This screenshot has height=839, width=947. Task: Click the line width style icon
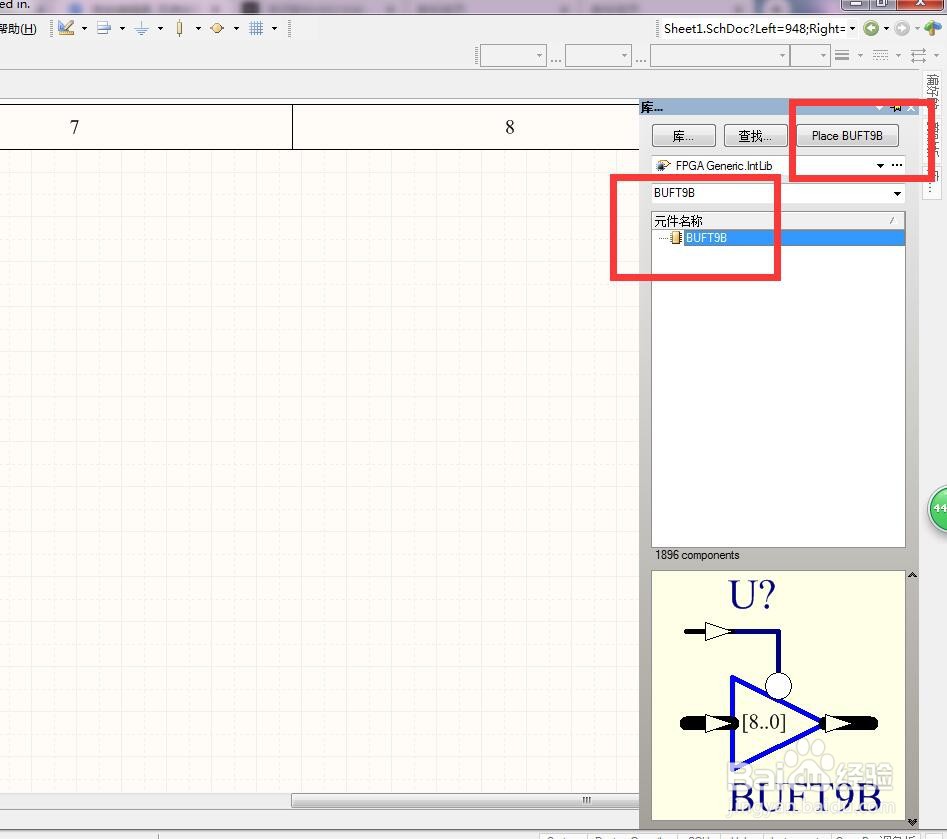tap(842, 56)
